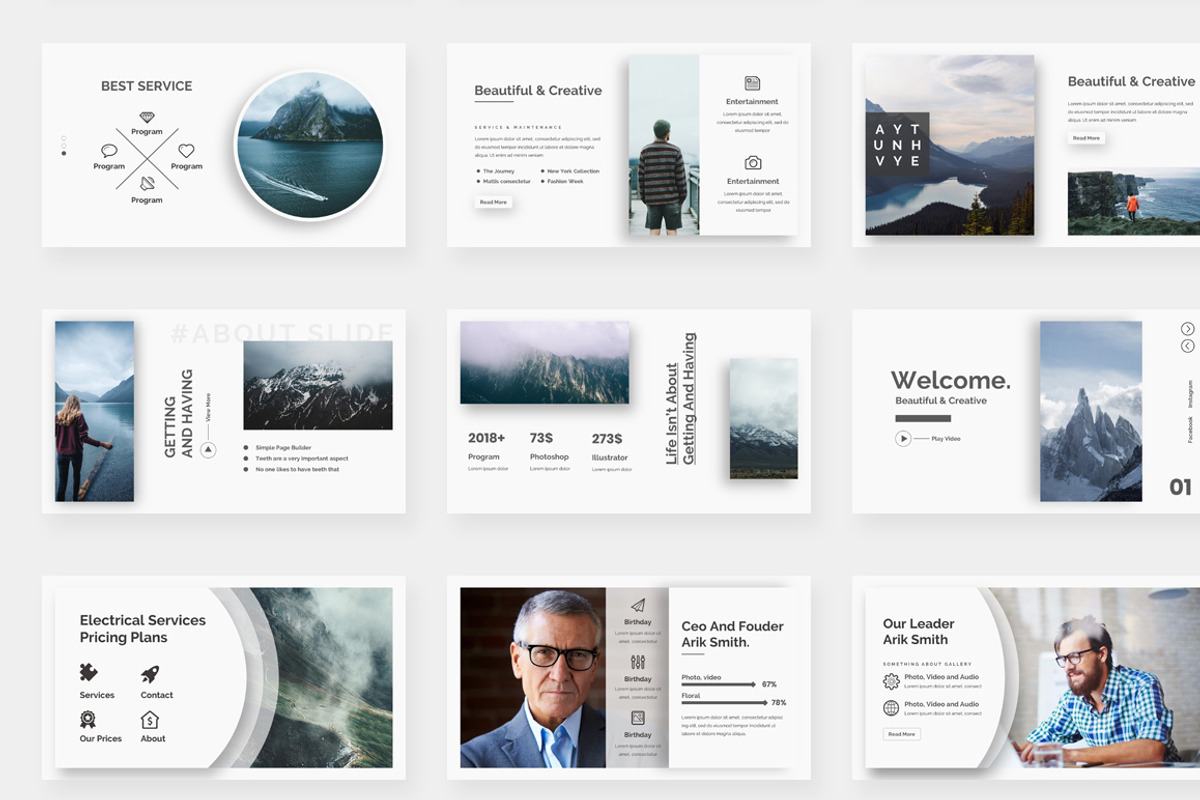Click the speaker Program icon

[x=147, y=184]
